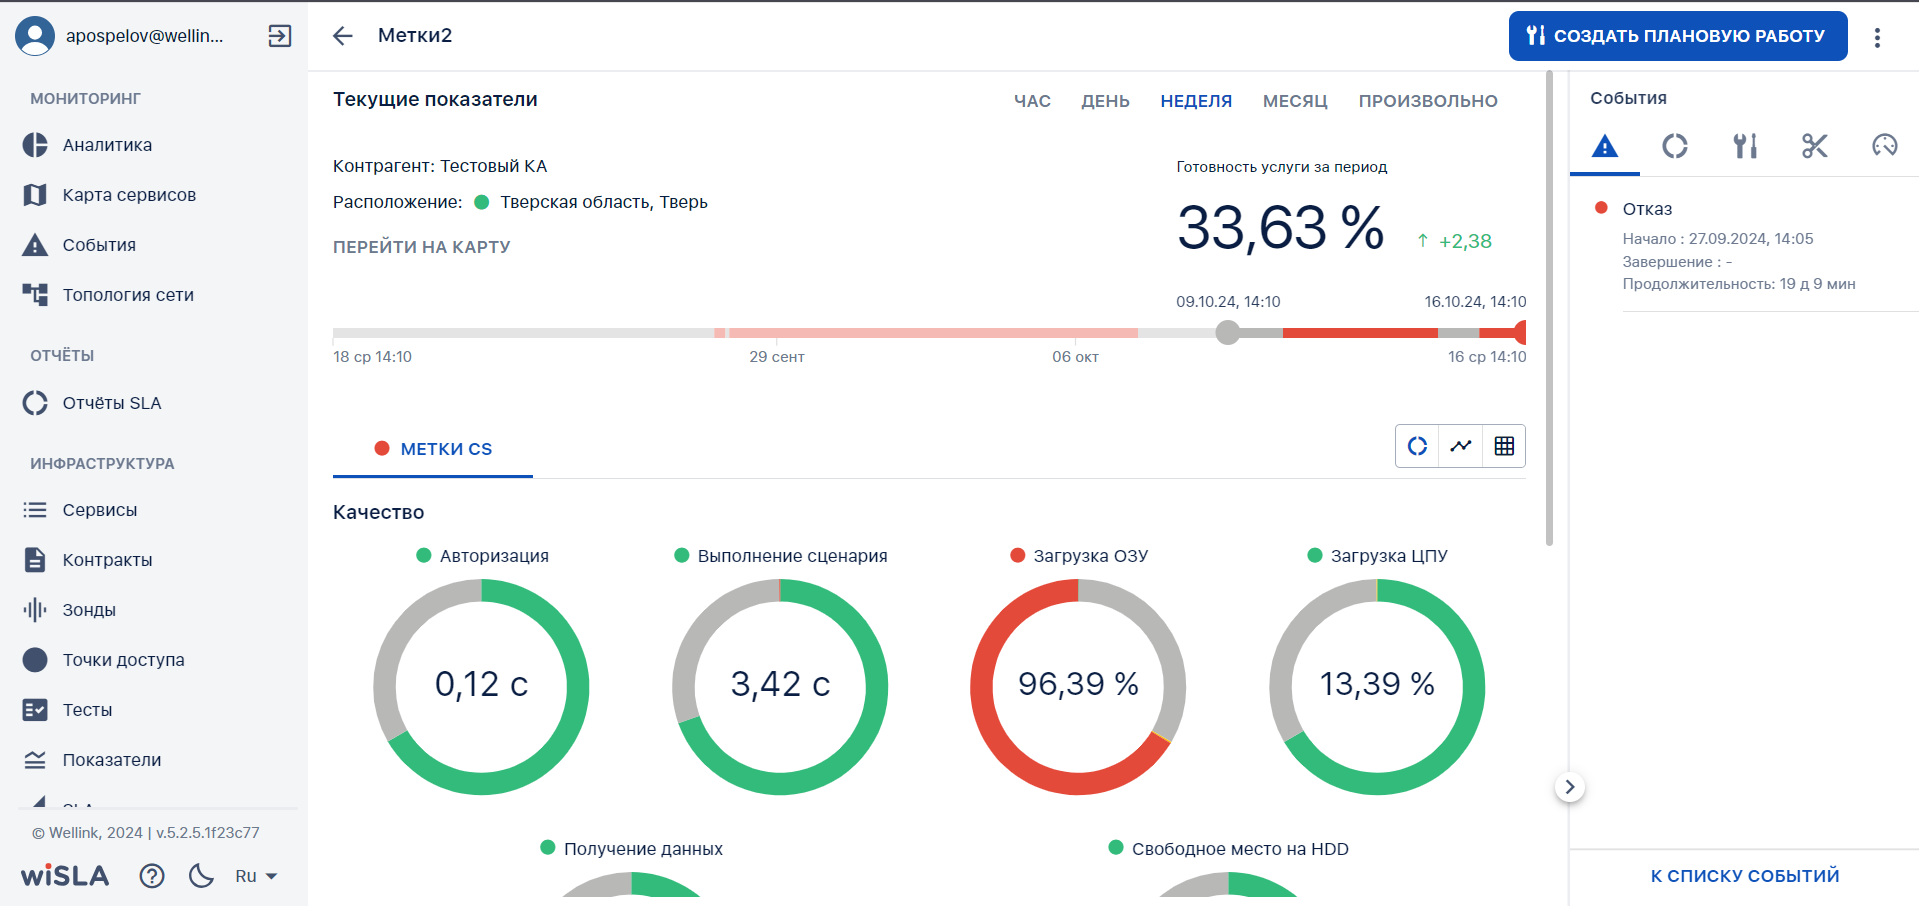The width and height of the screenshot is (1919, 906).
Task: Select the МЕСЯЦ period tab
Action: click(x=1295, y=101)
